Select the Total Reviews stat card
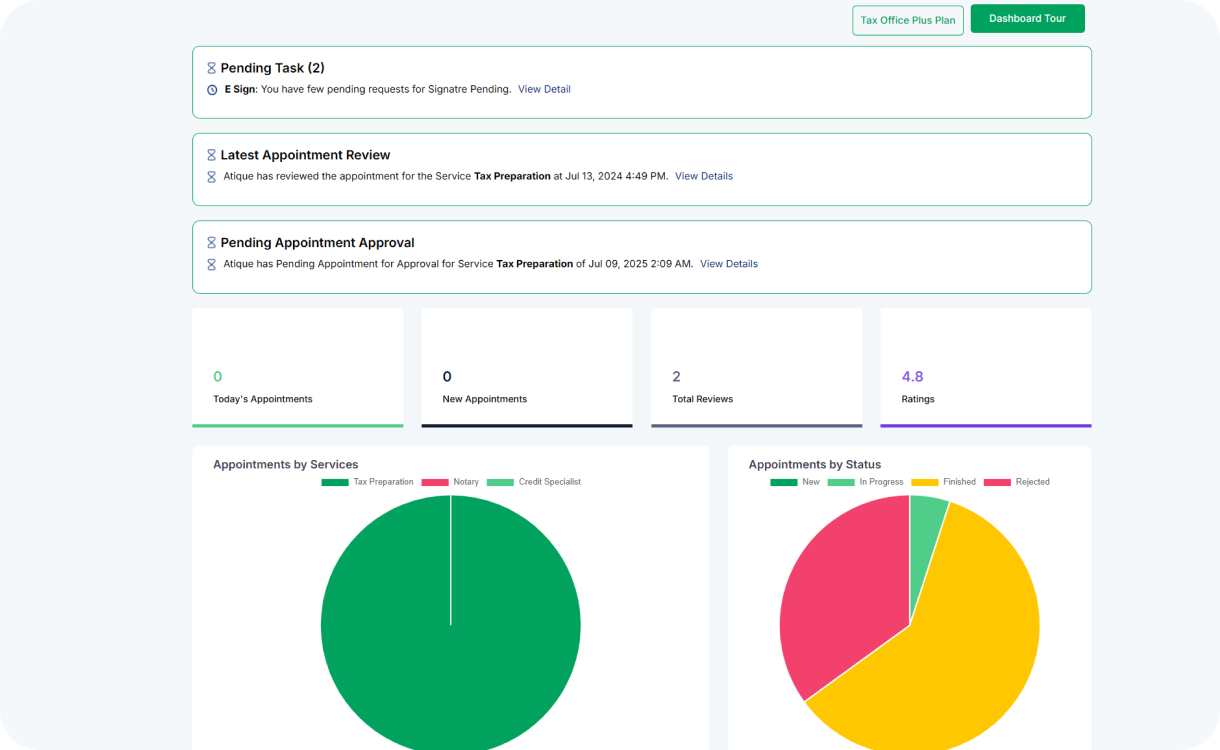 pyautogui.click(x=756, y=367)
